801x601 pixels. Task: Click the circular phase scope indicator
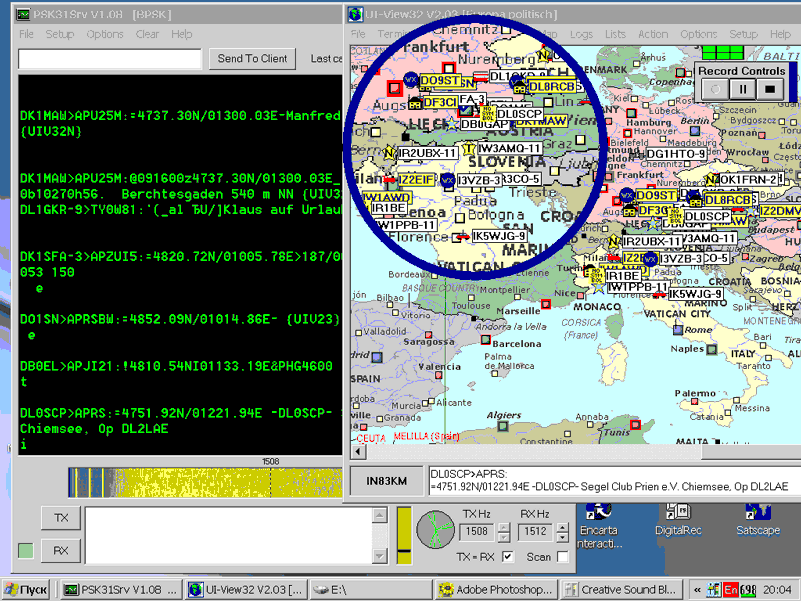(435, 528)
